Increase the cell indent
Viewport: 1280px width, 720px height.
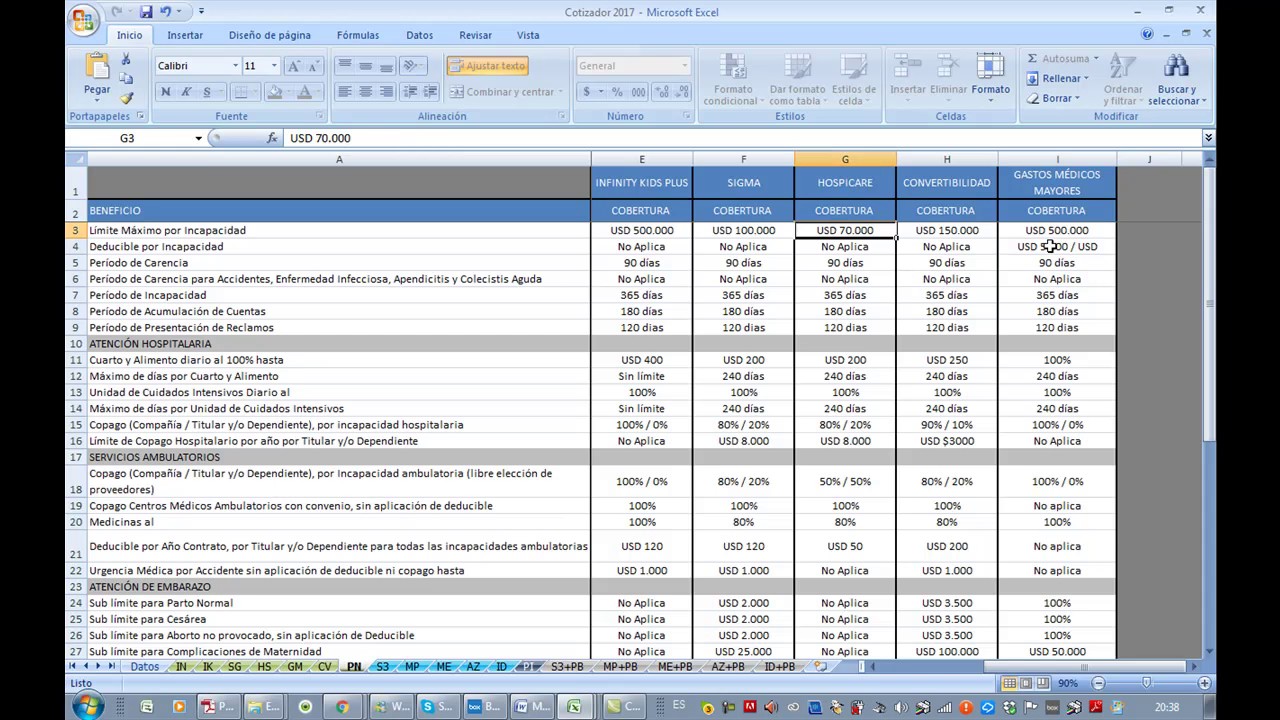click(x=431, y=92)
